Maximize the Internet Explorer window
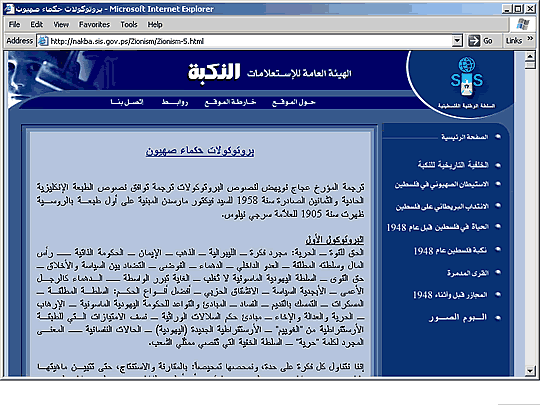This screenshot has height=405, width=540. point(518,9)
